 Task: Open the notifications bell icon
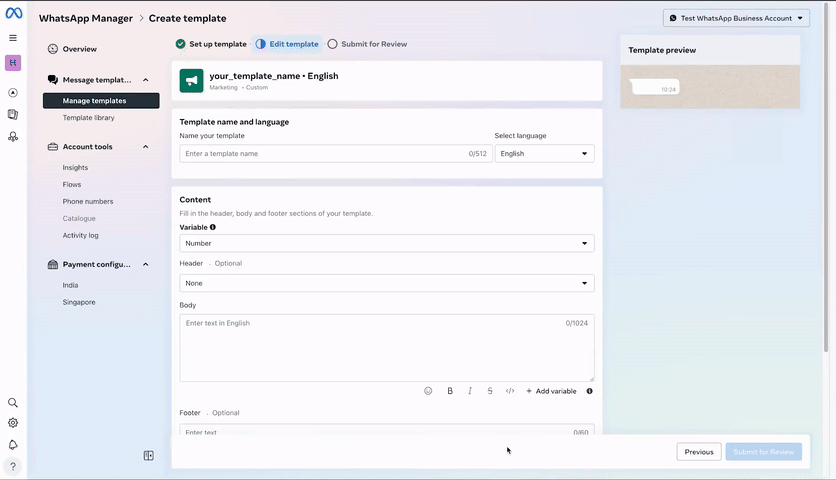click(x=13, y=445)
